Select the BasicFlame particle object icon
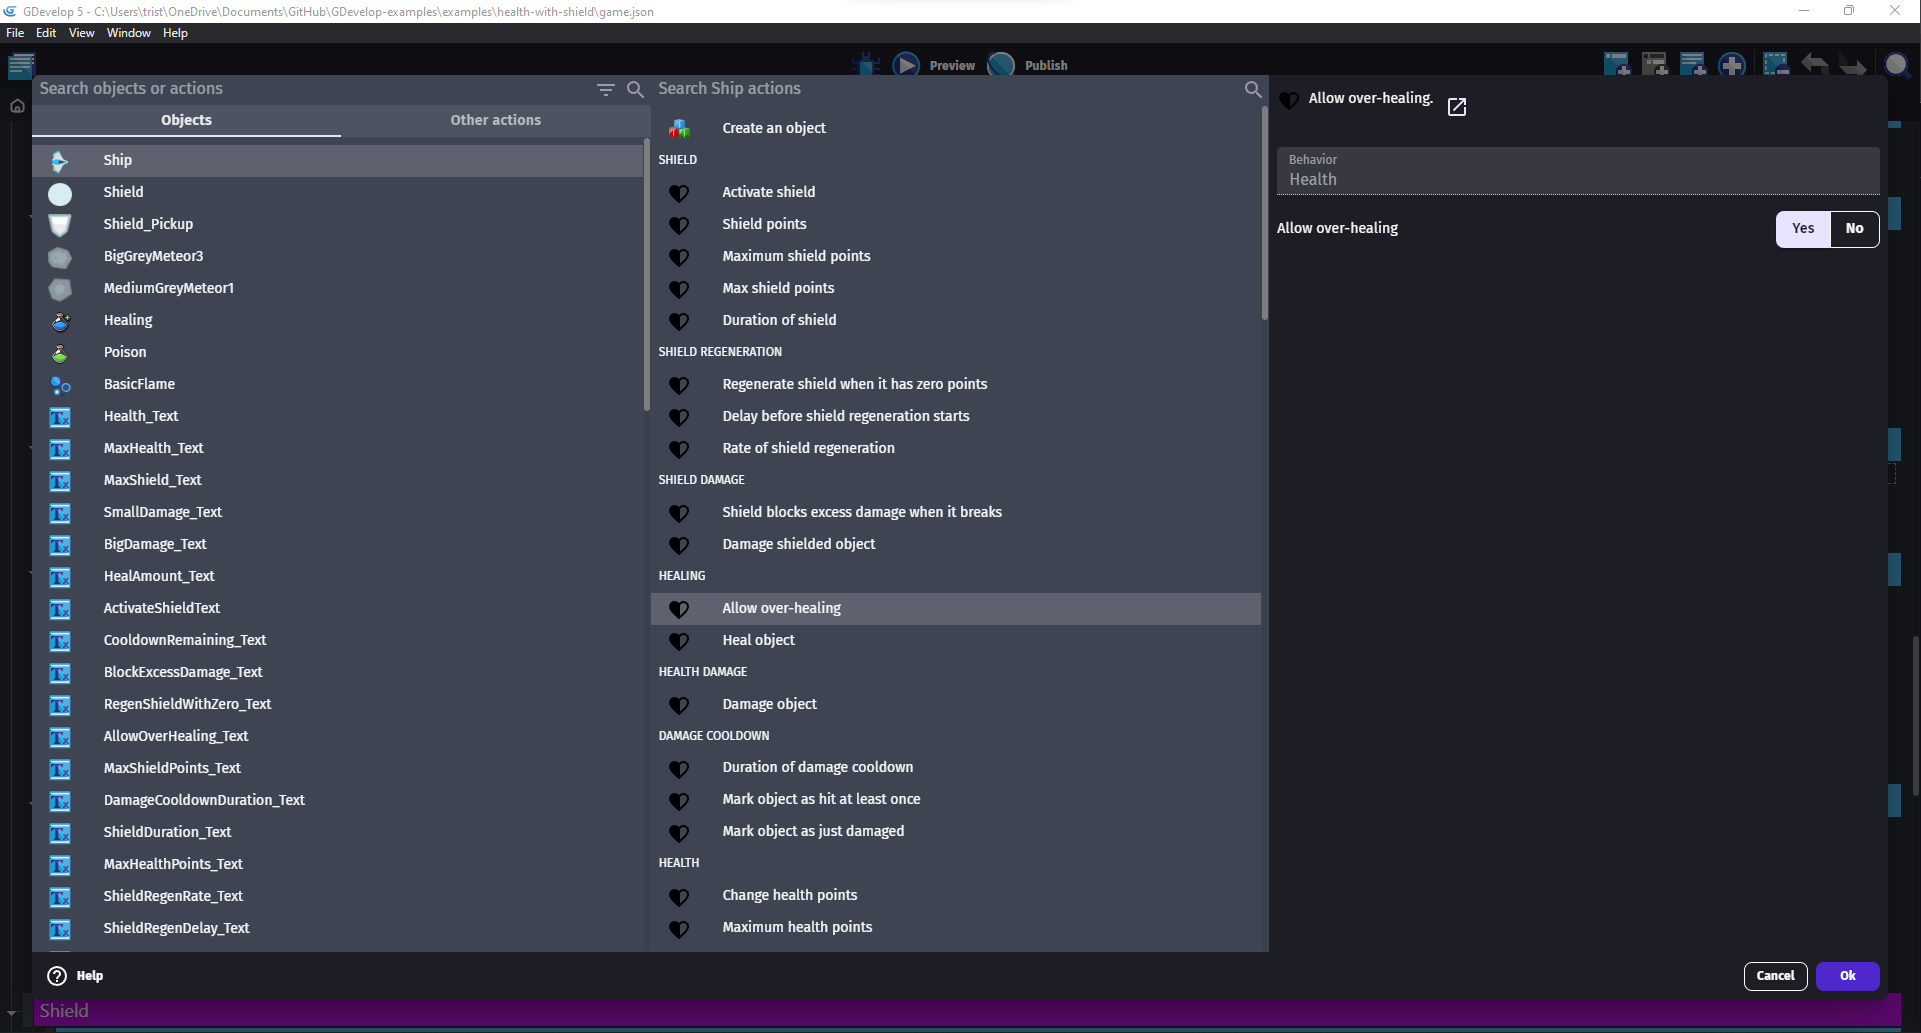 60,385
